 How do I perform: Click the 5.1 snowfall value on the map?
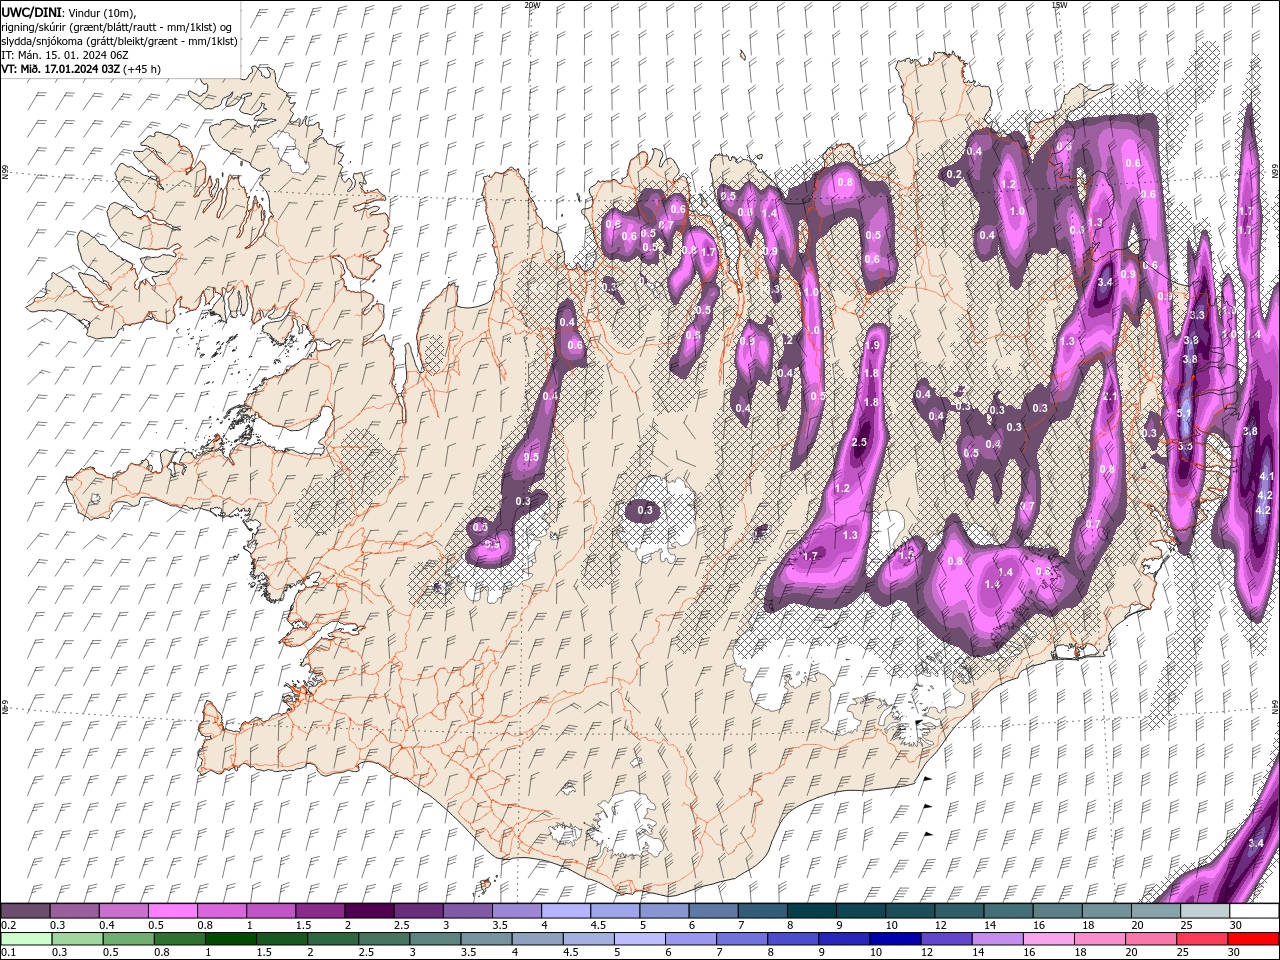1185,413
